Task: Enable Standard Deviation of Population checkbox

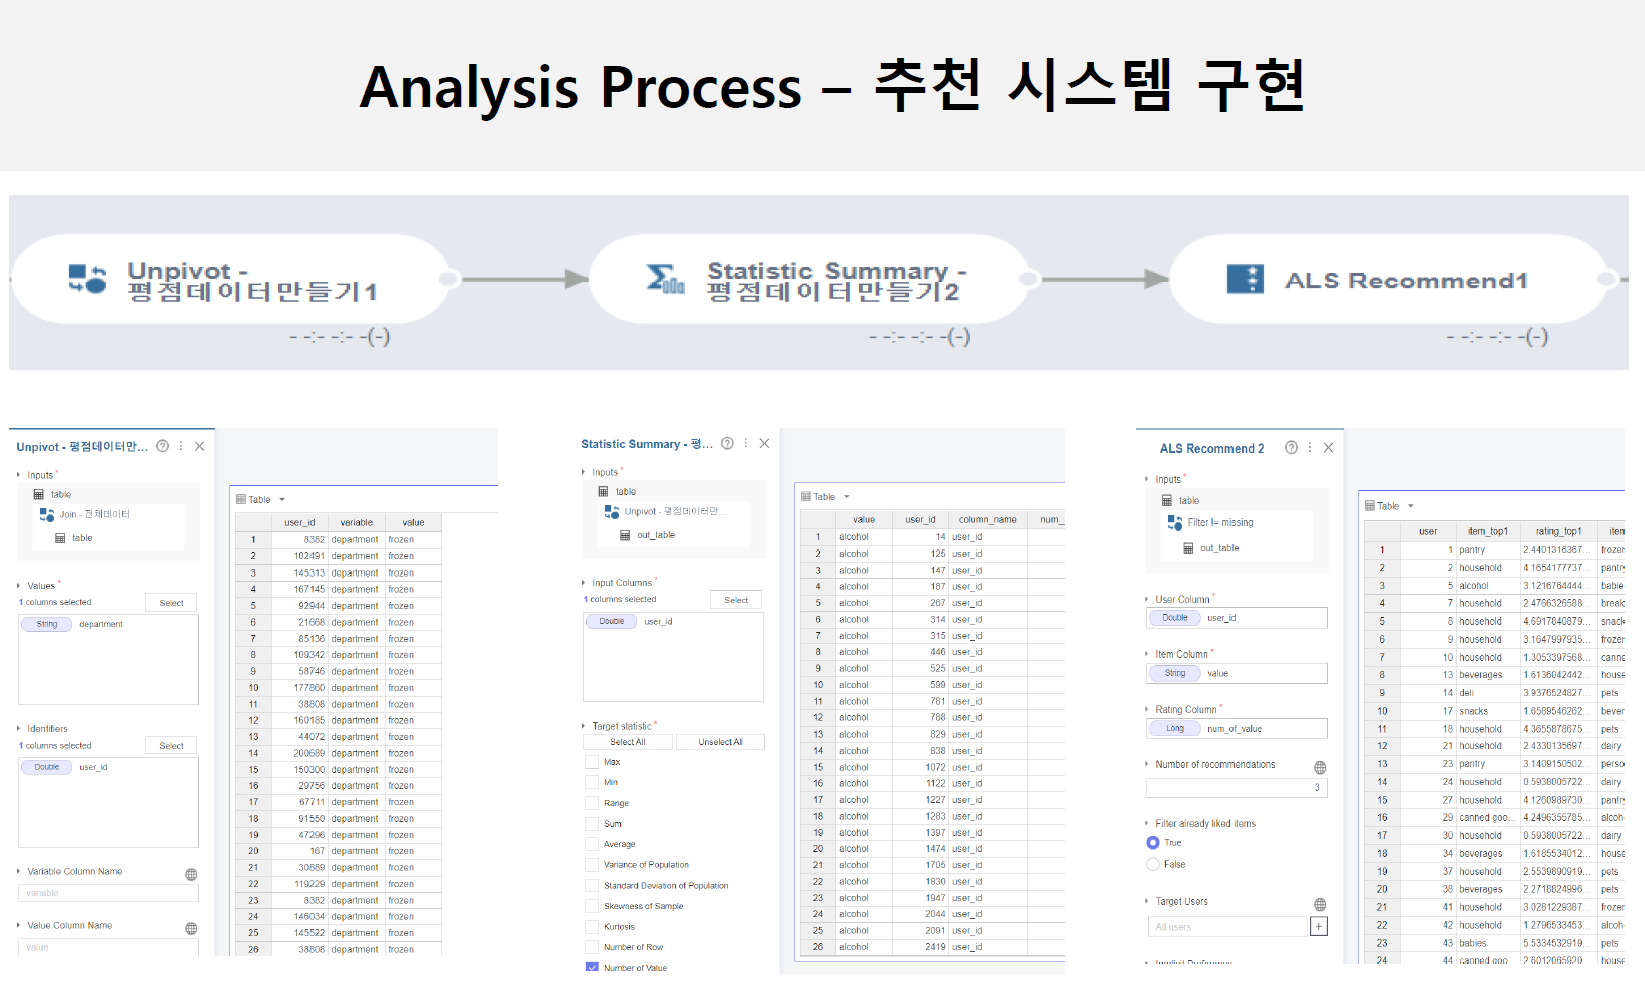Action: pos(592,885)
